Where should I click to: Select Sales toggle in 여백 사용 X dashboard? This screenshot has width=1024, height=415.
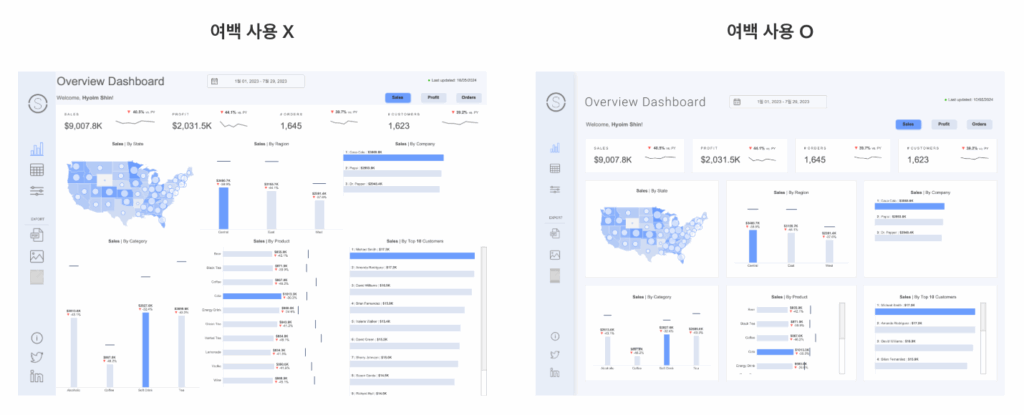(x=397, y=97)
